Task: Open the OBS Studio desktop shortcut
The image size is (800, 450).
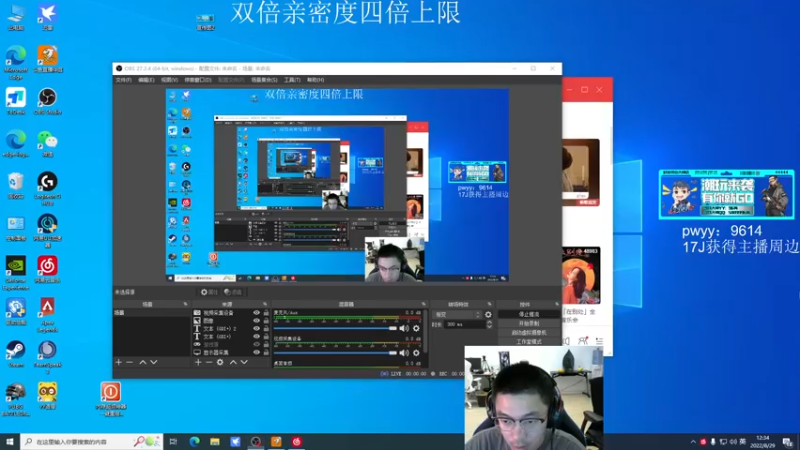Action: coord(47,101)
